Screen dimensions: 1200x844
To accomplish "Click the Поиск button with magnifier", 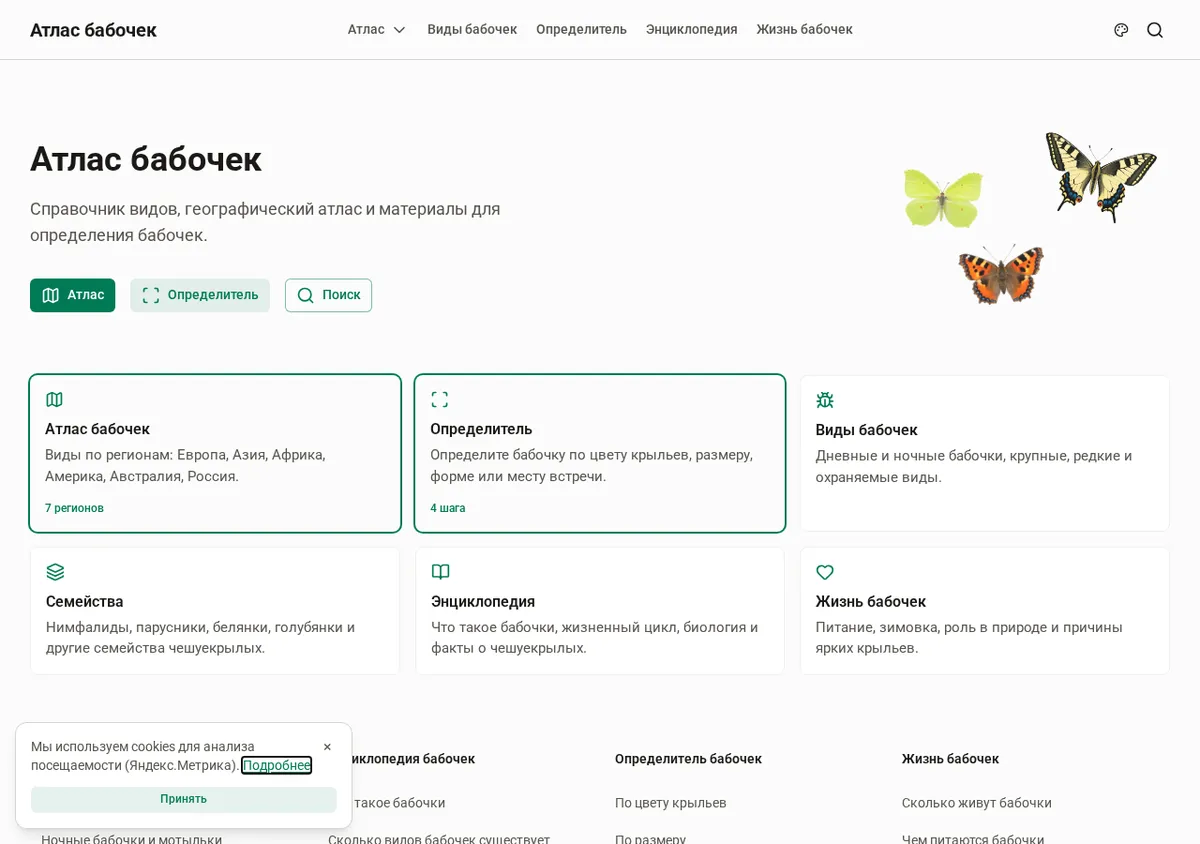I will click(328, 295).
